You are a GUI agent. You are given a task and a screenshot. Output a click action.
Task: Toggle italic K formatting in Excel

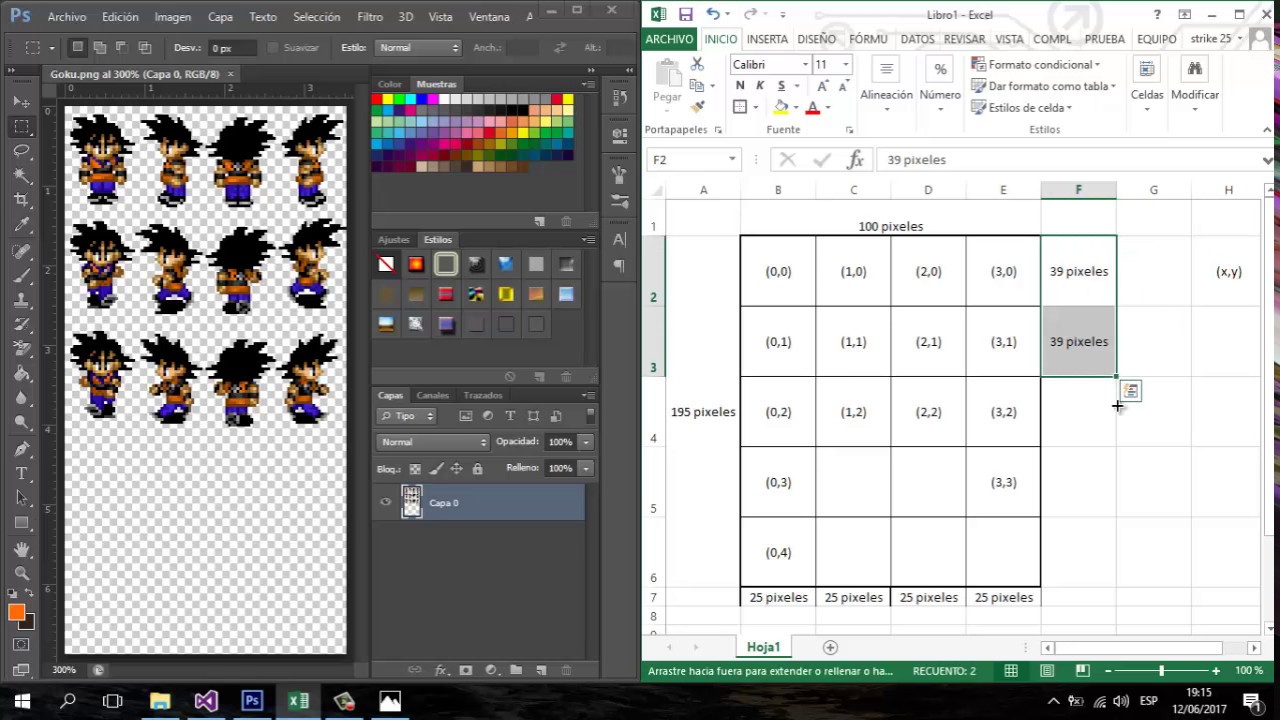tap(759, 86)
